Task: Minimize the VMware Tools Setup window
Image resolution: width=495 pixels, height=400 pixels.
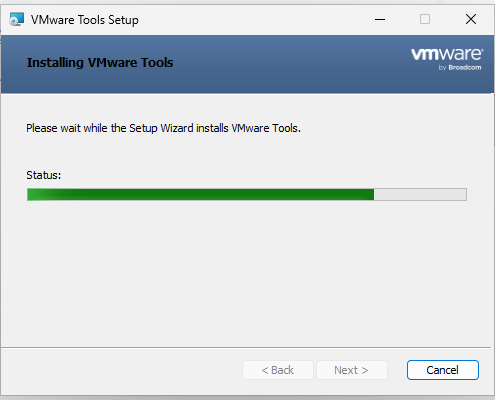Action: (380, 19)
